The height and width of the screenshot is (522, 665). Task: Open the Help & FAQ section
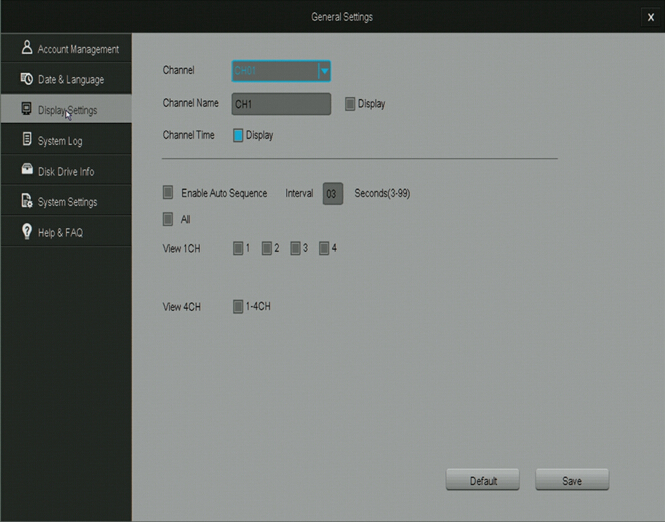pos(66,232)
